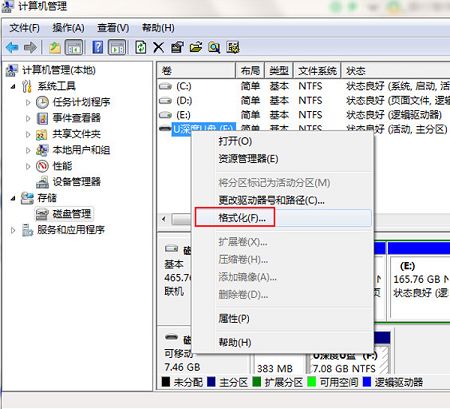The image size is (450, 409).
Task: Click the blue 逻辑驱动器 legend swatch
Action: click(x=367, y=382)
